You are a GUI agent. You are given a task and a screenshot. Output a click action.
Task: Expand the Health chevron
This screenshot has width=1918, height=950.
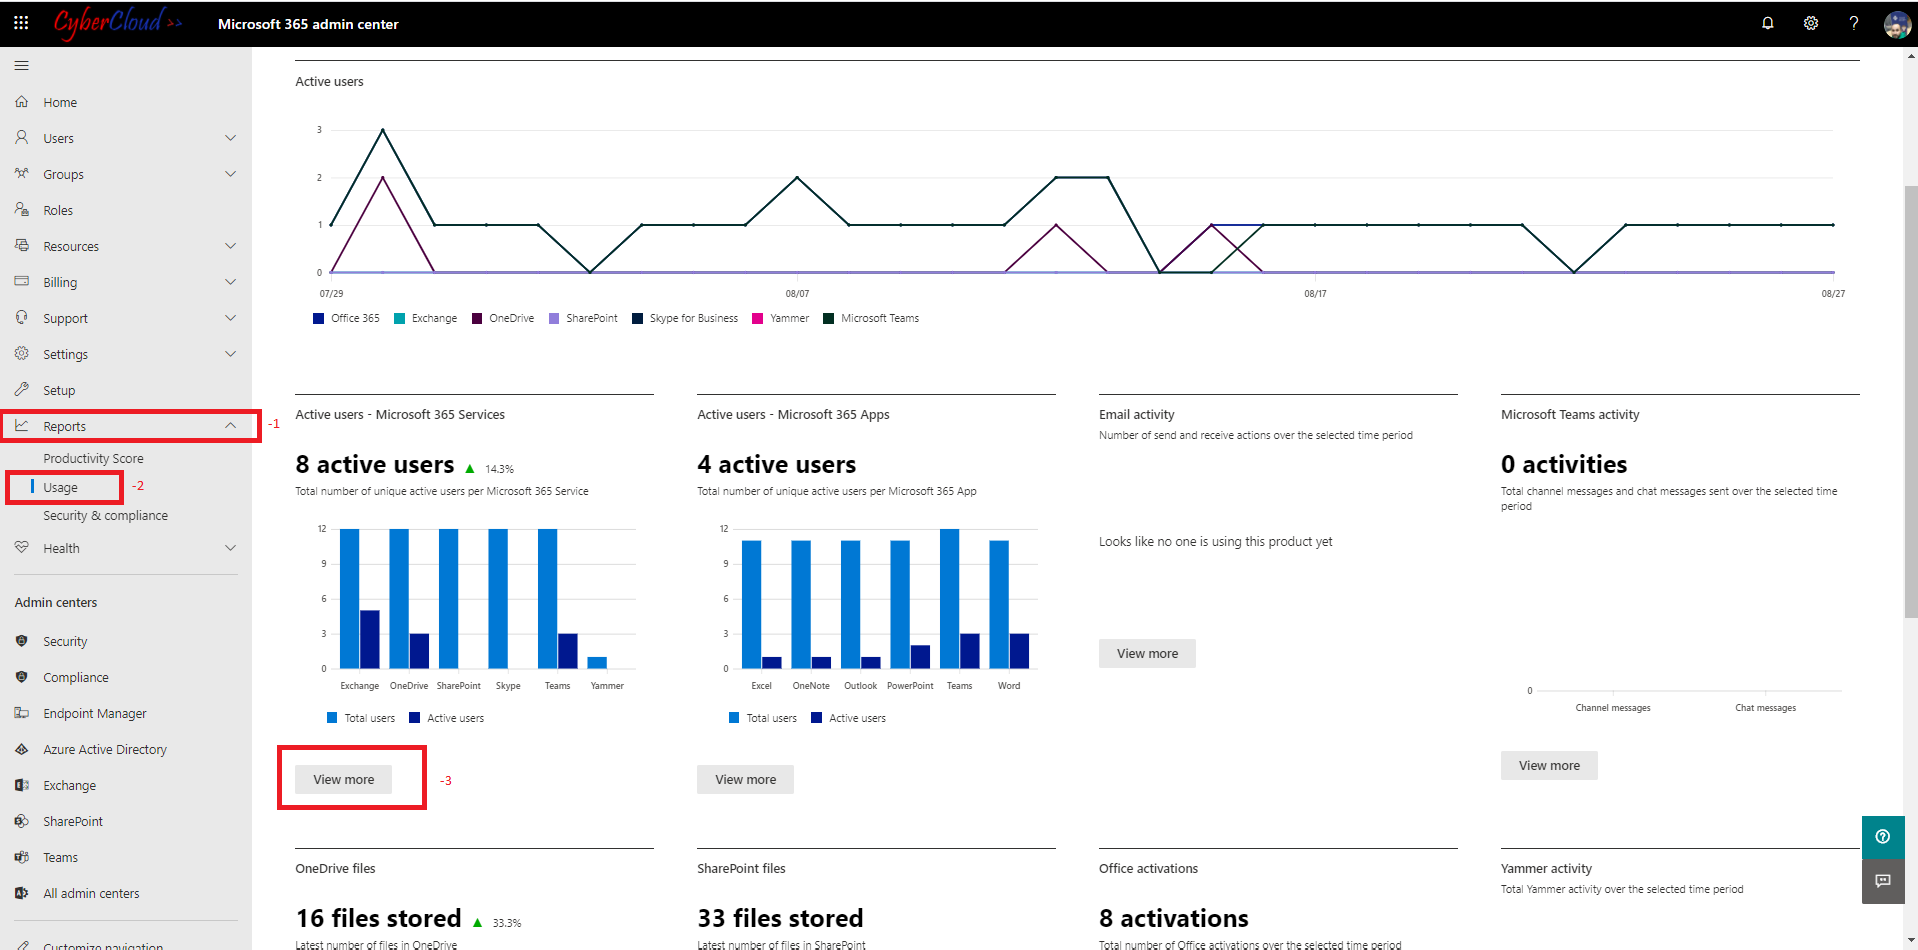[231, 548]
